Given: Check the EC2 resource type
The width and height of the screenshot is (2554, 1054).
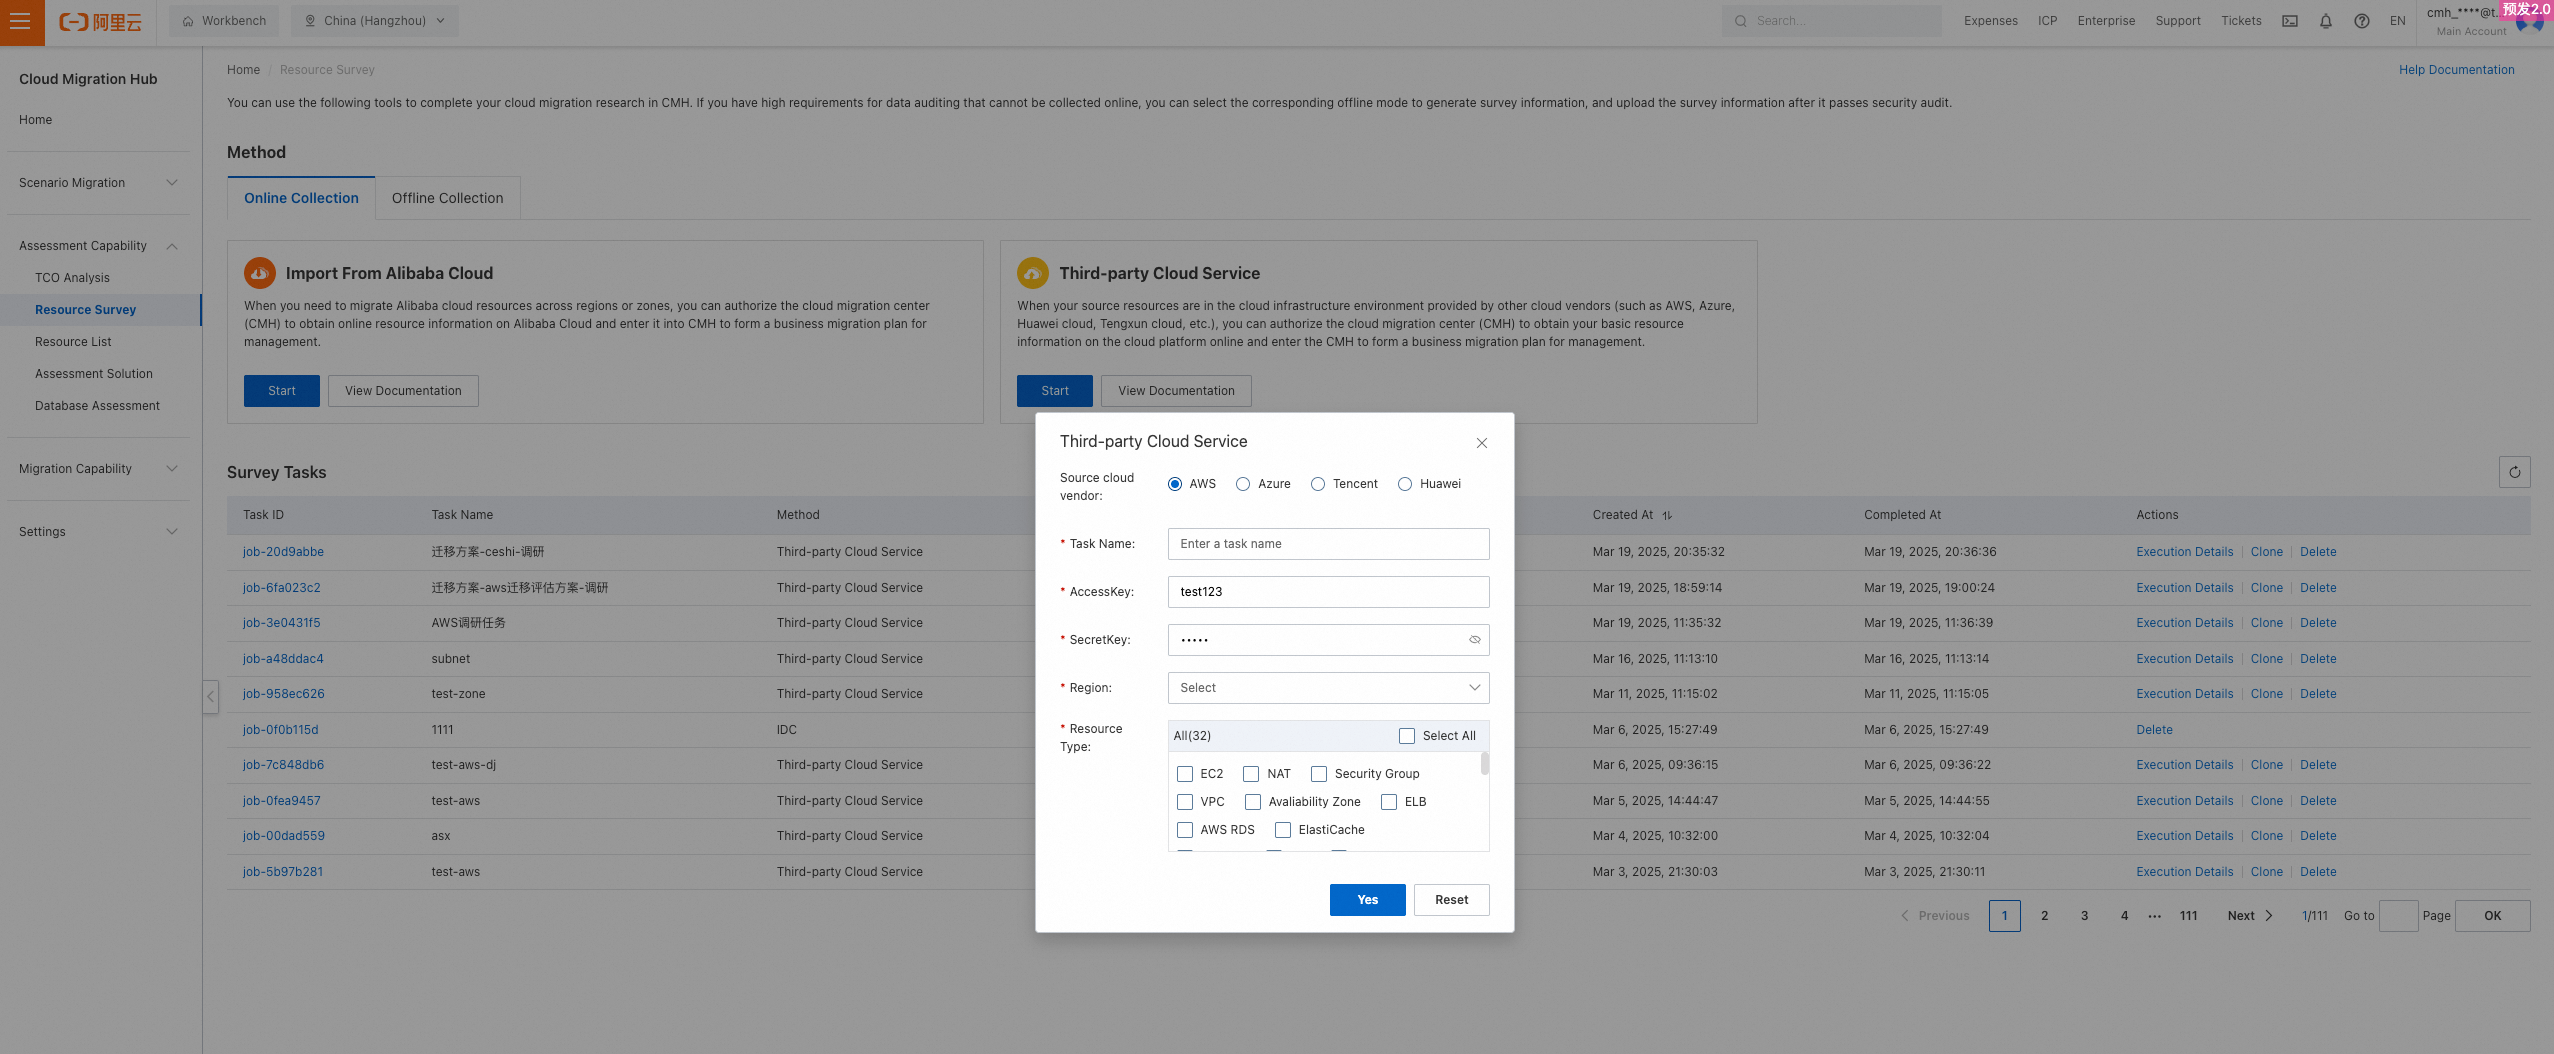Looking at the screenshot, I should pos(1185,774).
